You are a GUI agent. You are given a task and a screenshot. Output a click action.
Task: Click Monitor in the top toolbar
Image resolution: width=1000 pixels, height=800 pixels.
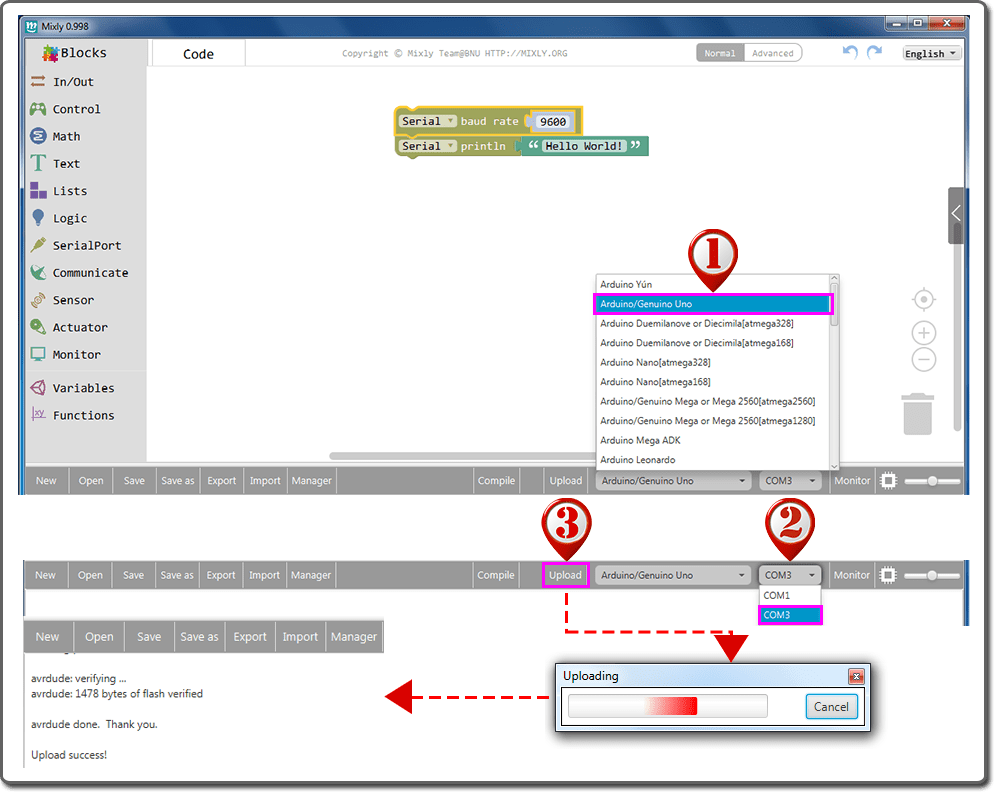point(852,481)
